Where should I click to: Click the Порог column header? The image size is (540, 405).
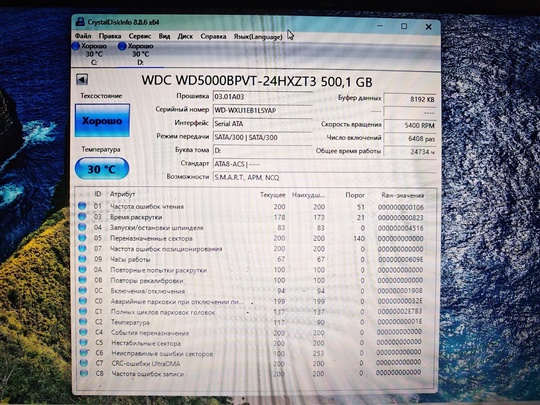pos(355,195)
